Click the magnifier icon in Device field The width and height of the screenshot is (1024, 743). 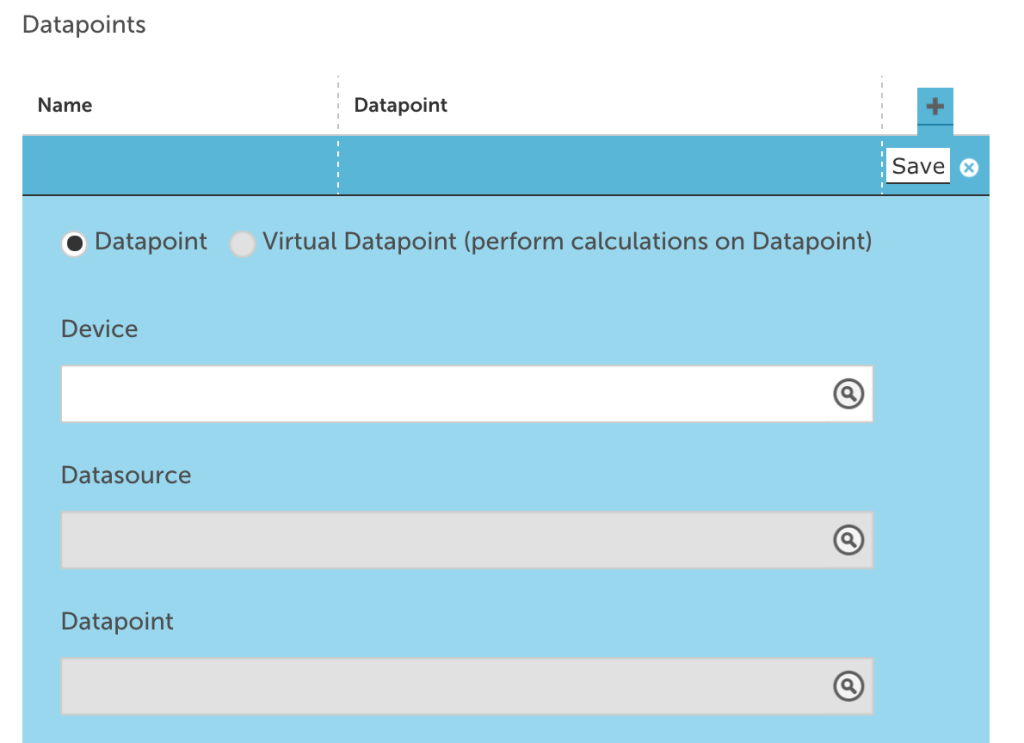[848, 394]
